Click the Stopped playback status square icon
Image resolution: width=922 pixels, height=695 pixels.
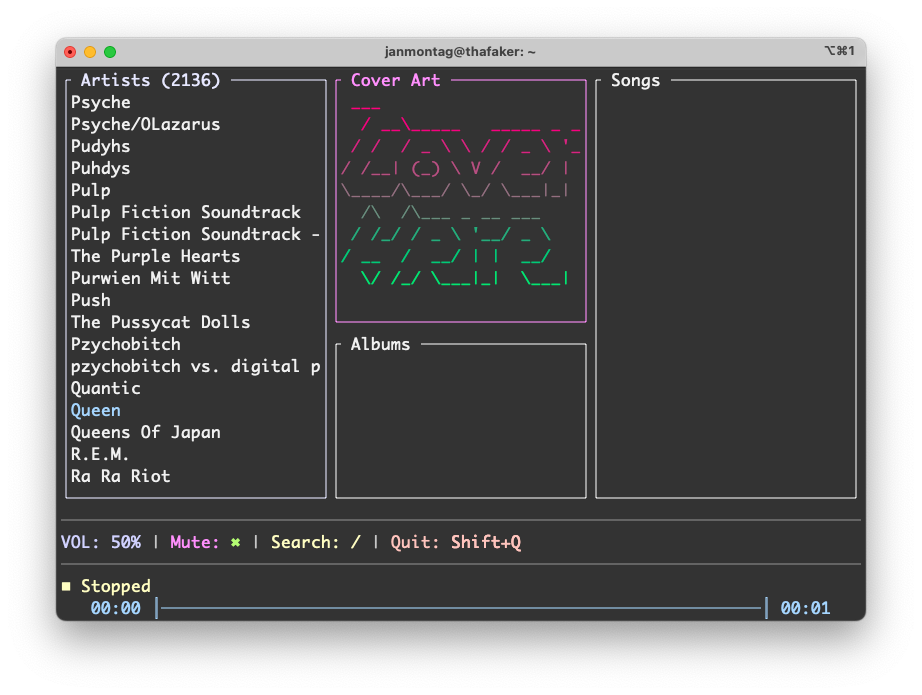tap(66, 586)
